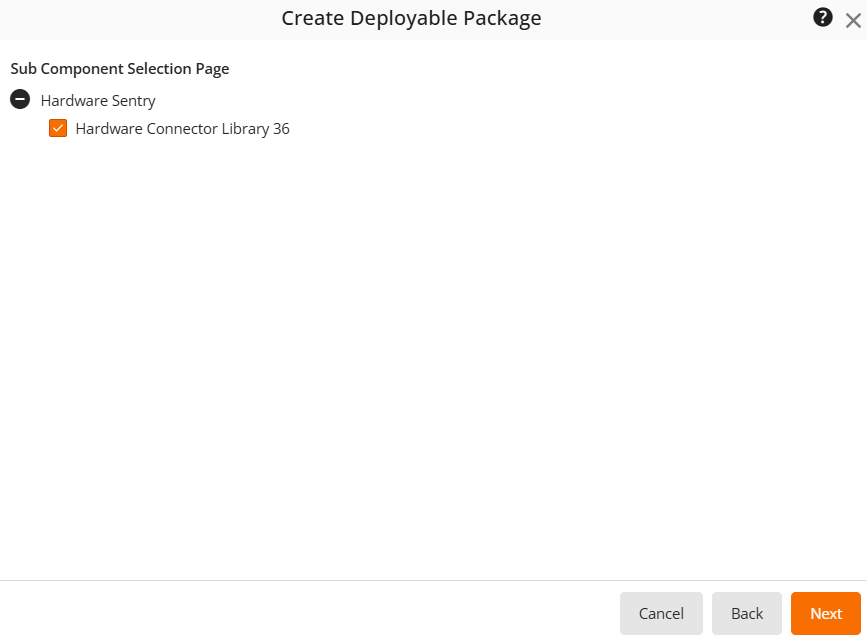Click the Next button
This screenshot has height=642, width=866.
[x=826, y=613]
